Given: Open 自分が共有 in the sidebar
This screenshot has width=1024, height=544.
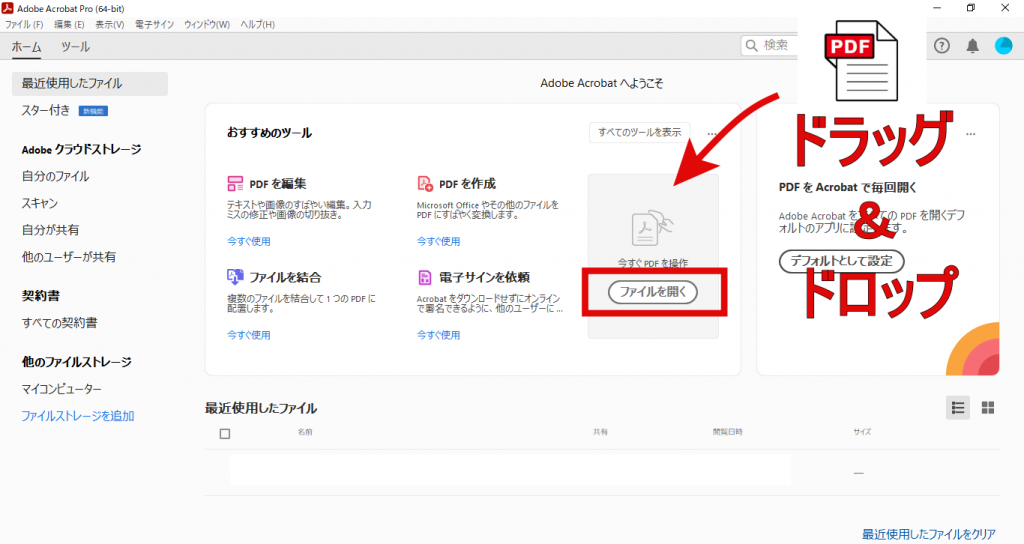Looking at the screenshot, I should click(50, 230).
